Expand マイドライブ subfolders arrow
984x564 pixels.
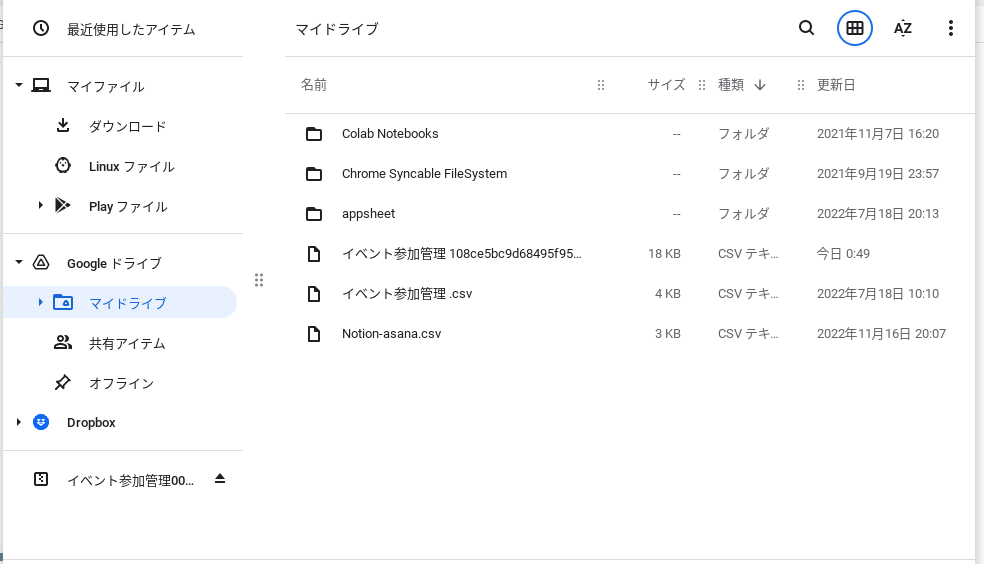[40, 302]
